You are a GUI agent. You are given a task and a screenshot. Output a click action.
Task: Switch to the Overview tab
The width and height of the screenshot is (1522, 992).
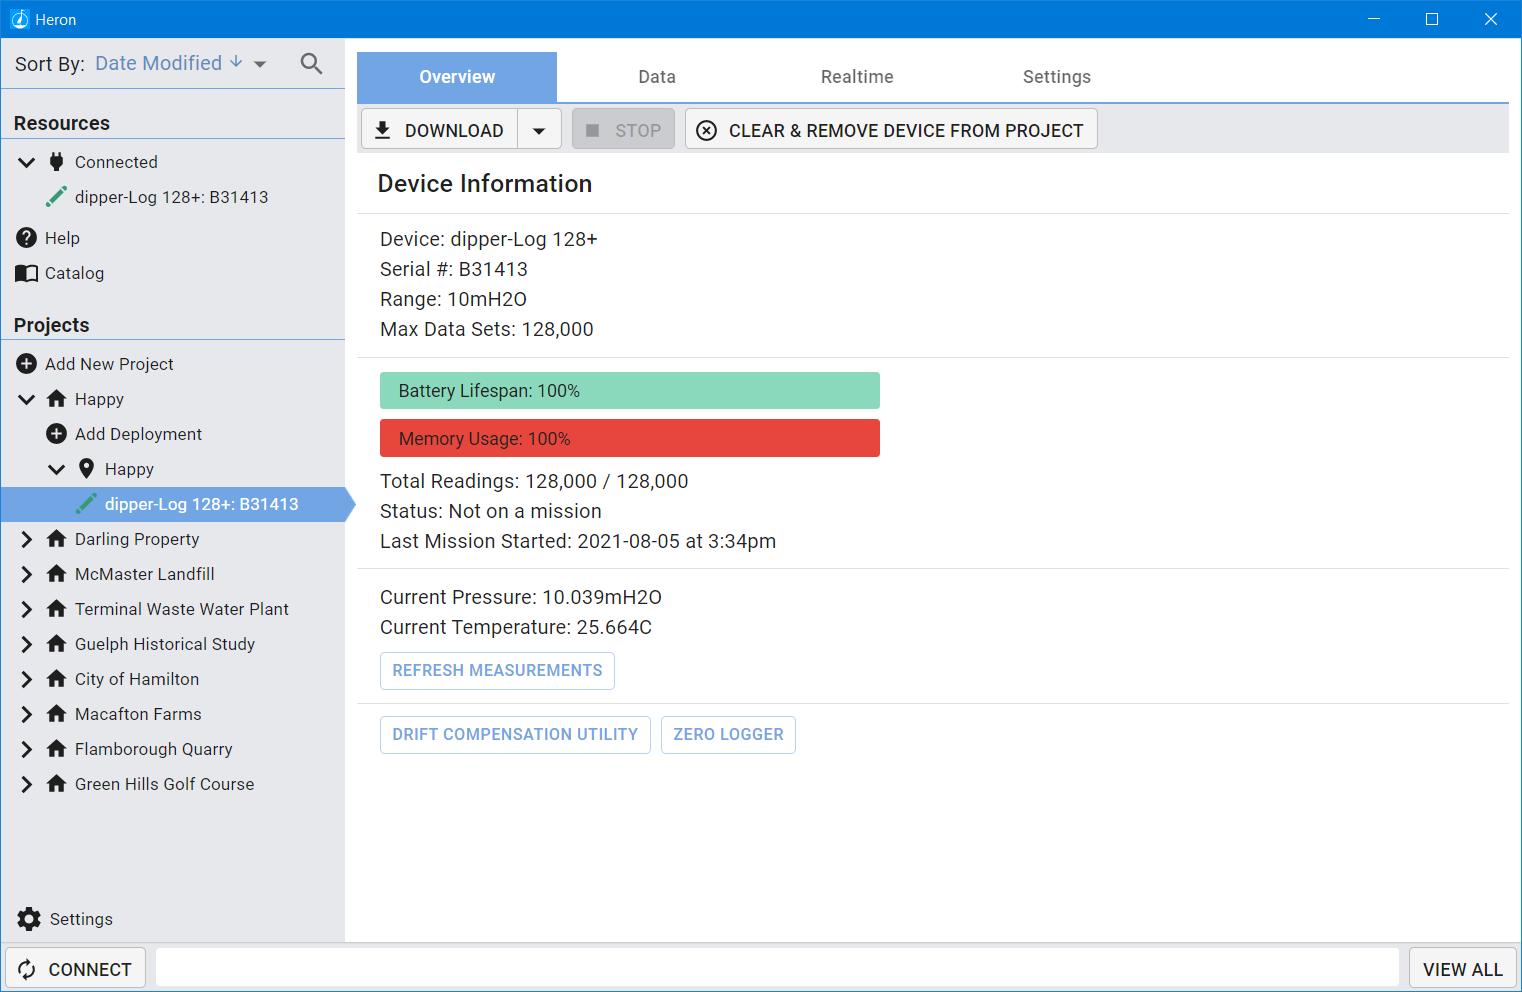[x=457, y=77]
